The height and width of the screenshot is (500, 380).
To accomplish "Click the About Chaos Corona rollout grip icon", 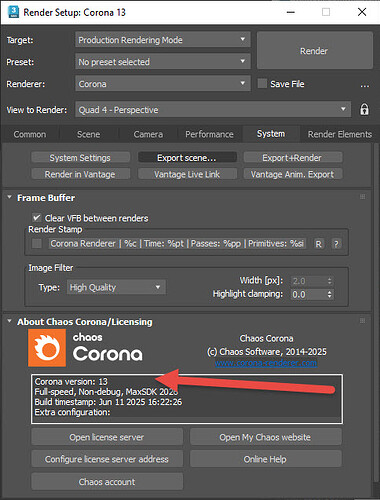I will 362,321.
